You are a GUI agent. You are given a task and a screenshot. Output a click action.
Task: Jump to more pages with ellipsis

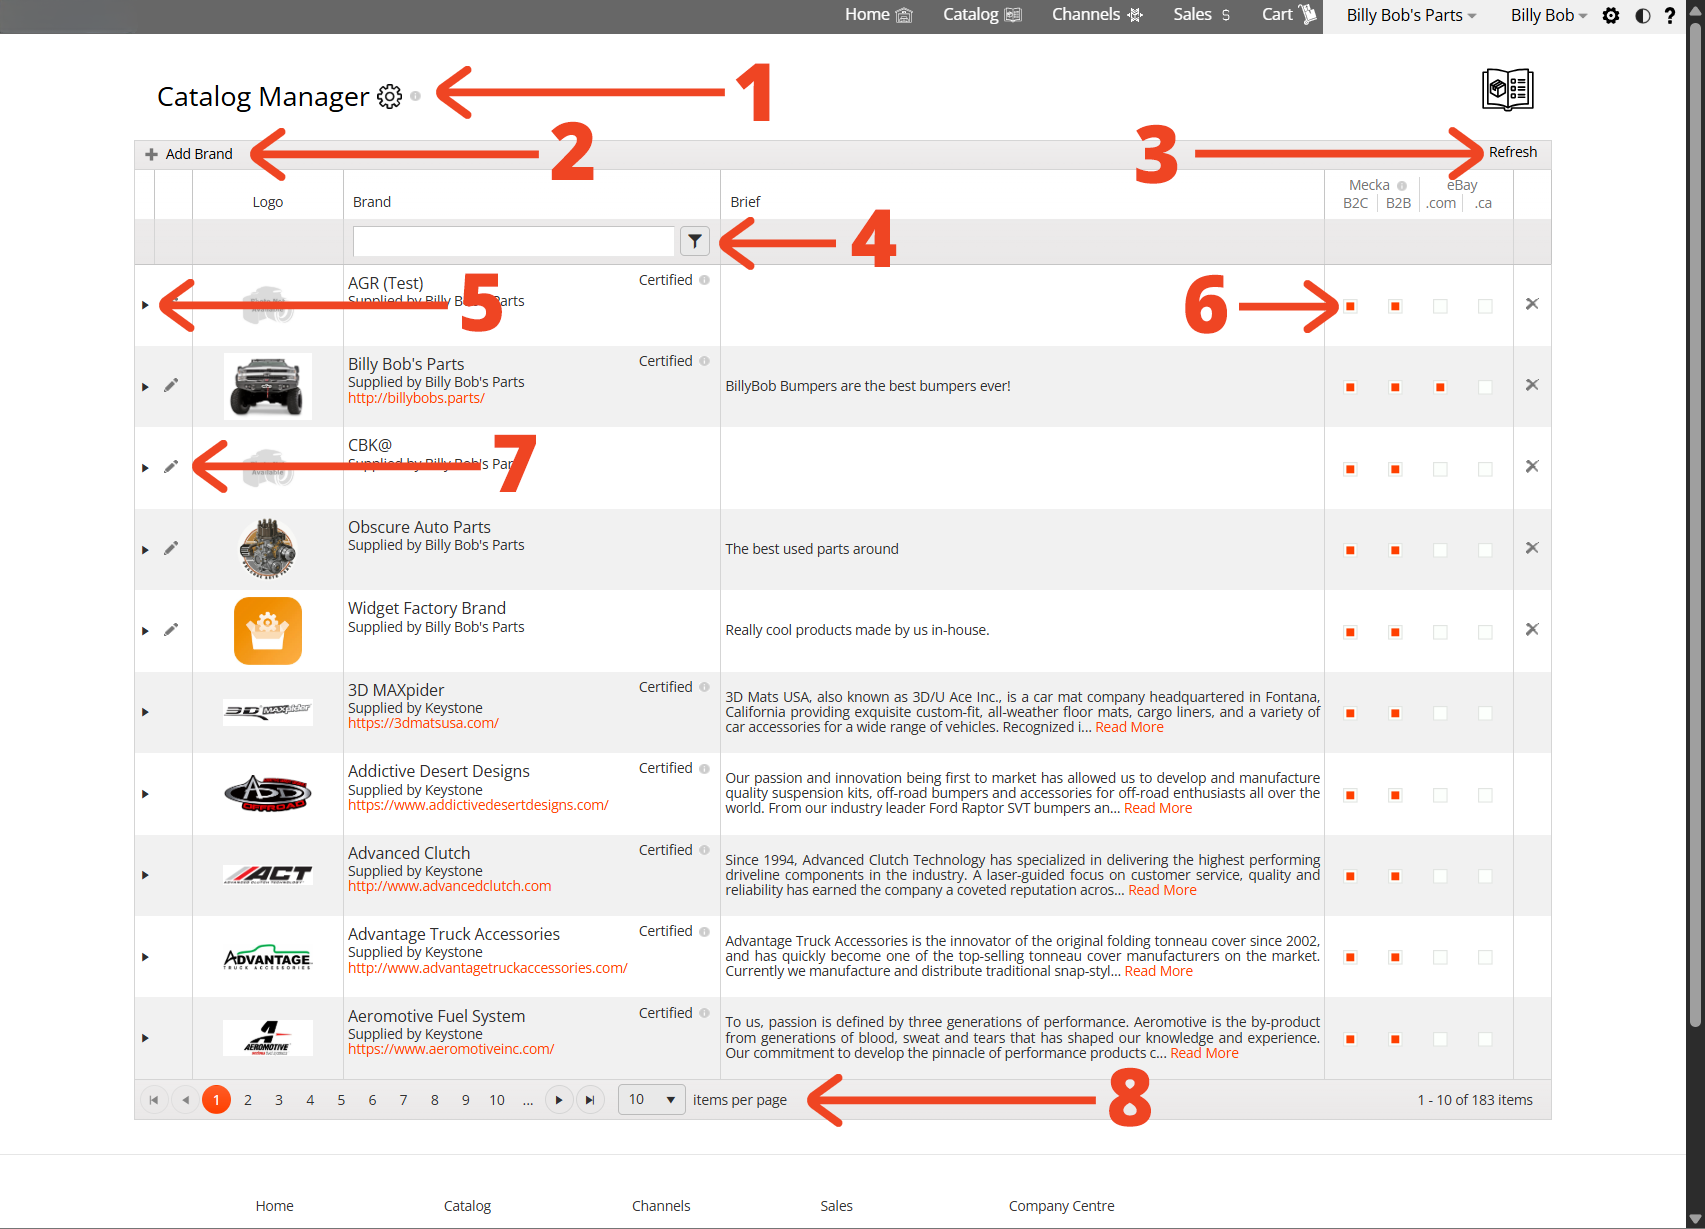[x=528, y=1100]
